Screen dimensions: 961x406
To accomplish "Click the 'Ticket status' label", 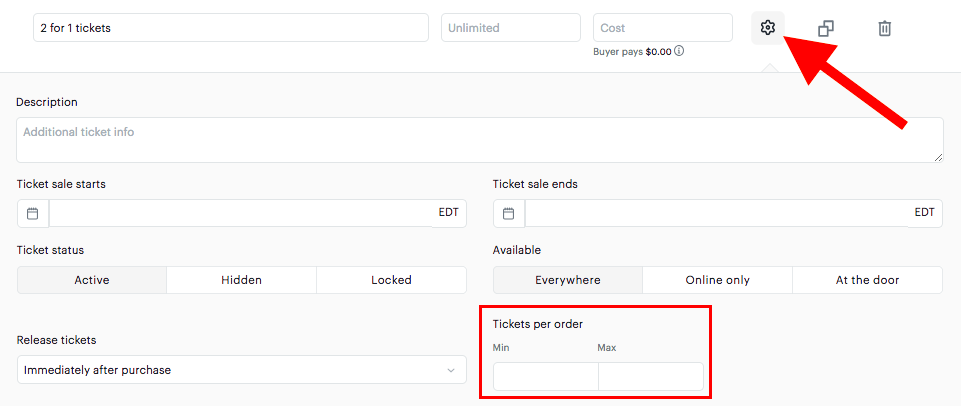I will pyautogui.click(x=50, y=250).
